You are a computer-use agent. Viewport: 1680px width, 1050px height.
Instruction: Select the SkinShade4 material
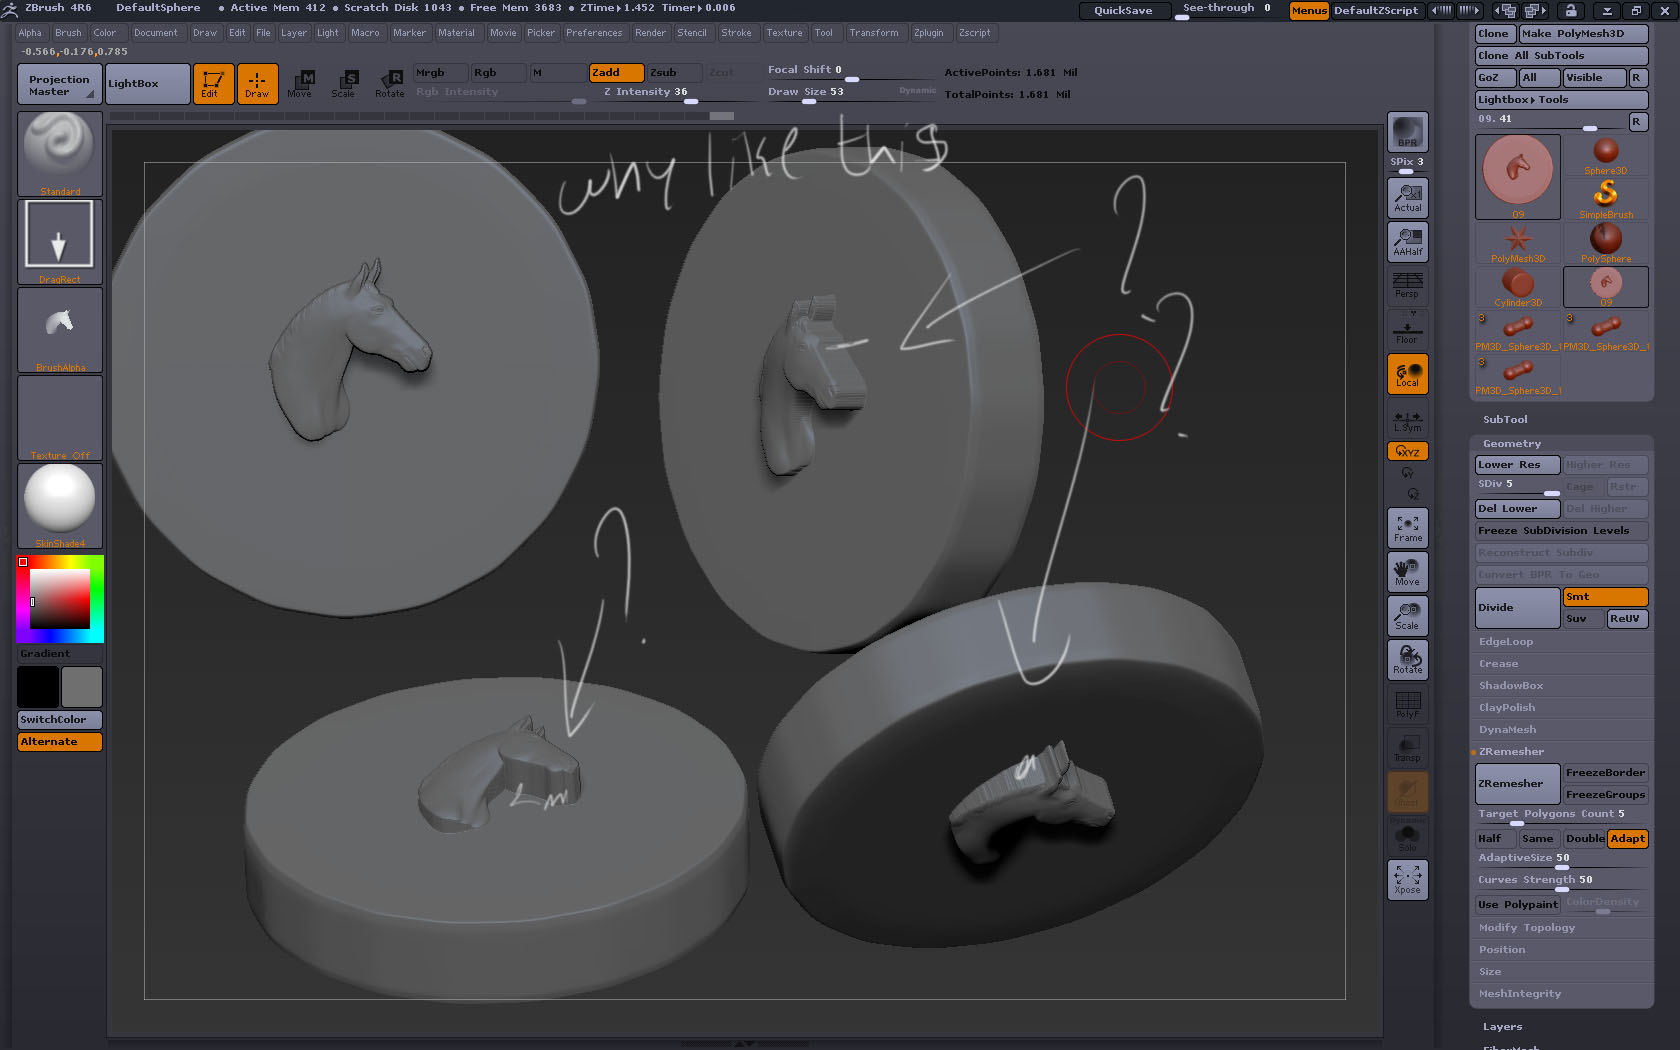[58, 505]
